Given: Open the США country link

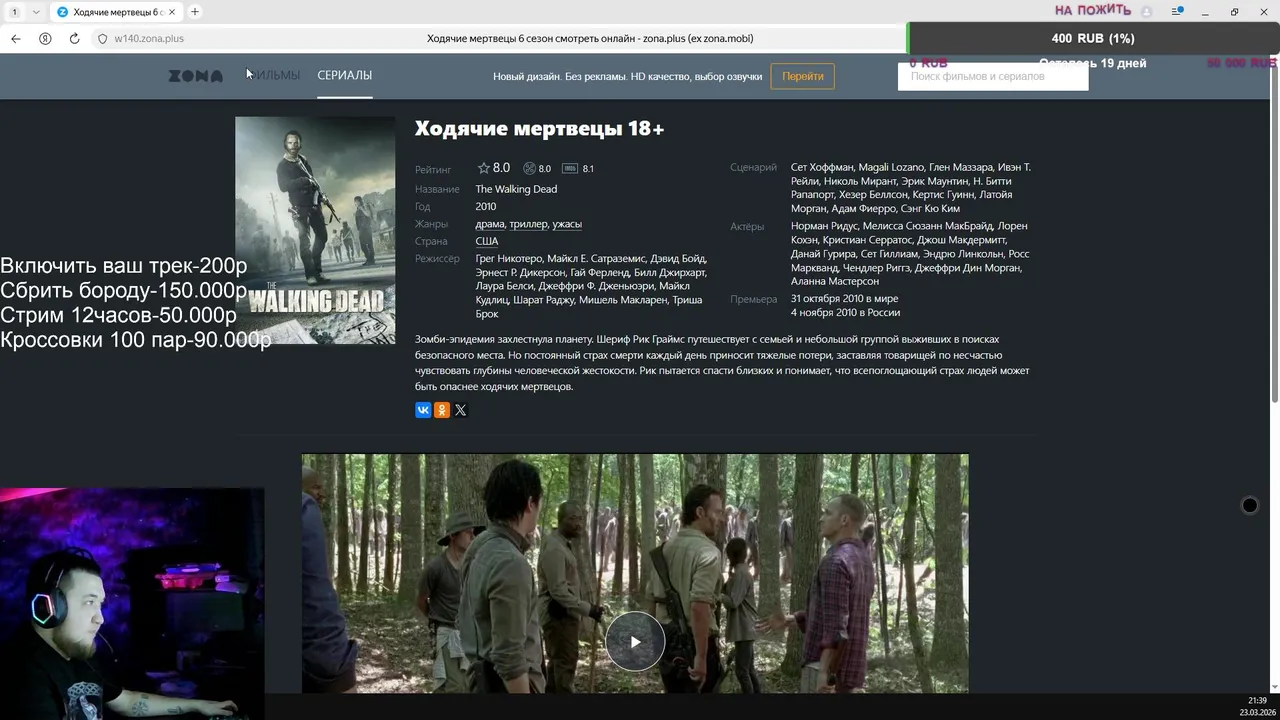Looking at the screenshot, I should (x=487, y=241).
